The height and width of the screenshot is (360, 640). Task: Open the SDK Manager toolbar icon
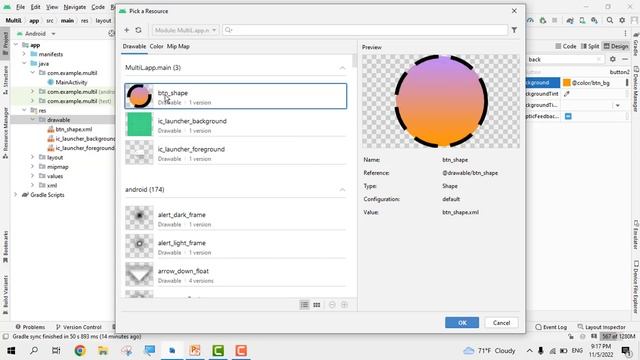[594, 20]
